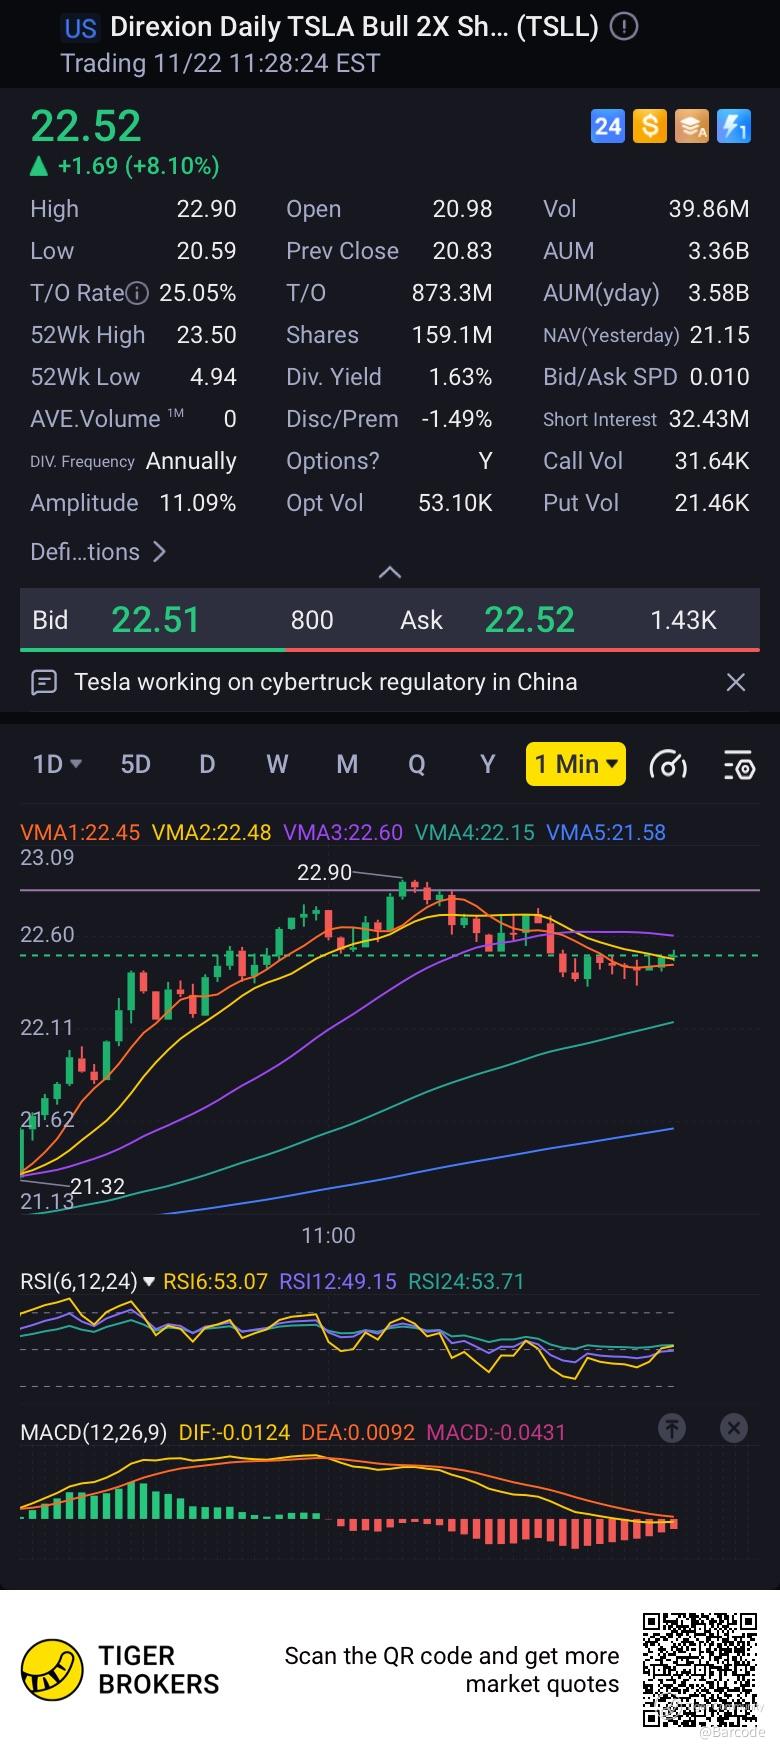Tap the Disc/Prem value -1.49%
This screenshot has height=1750, width=780.
pos(457,419)
